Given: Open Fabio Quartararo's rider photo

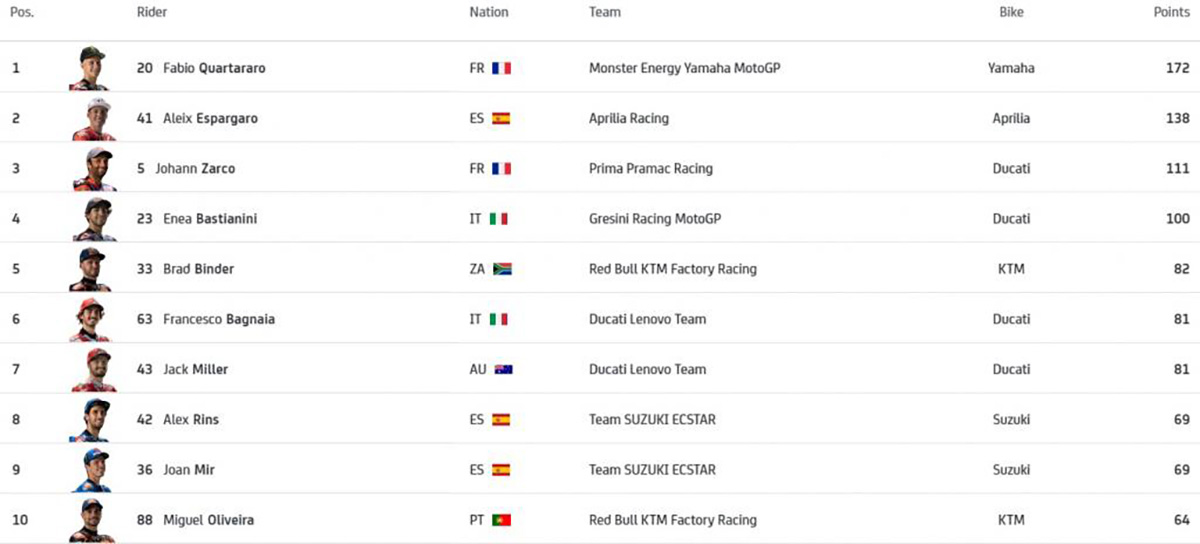Looking at the screenshot, I should click(90, 68).
